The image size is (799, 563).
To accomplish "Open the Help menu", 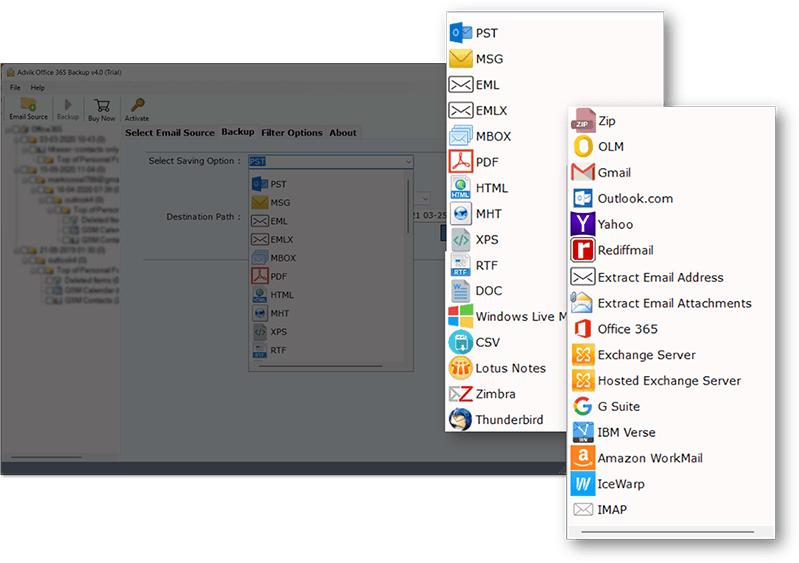I will click(38, 87).
